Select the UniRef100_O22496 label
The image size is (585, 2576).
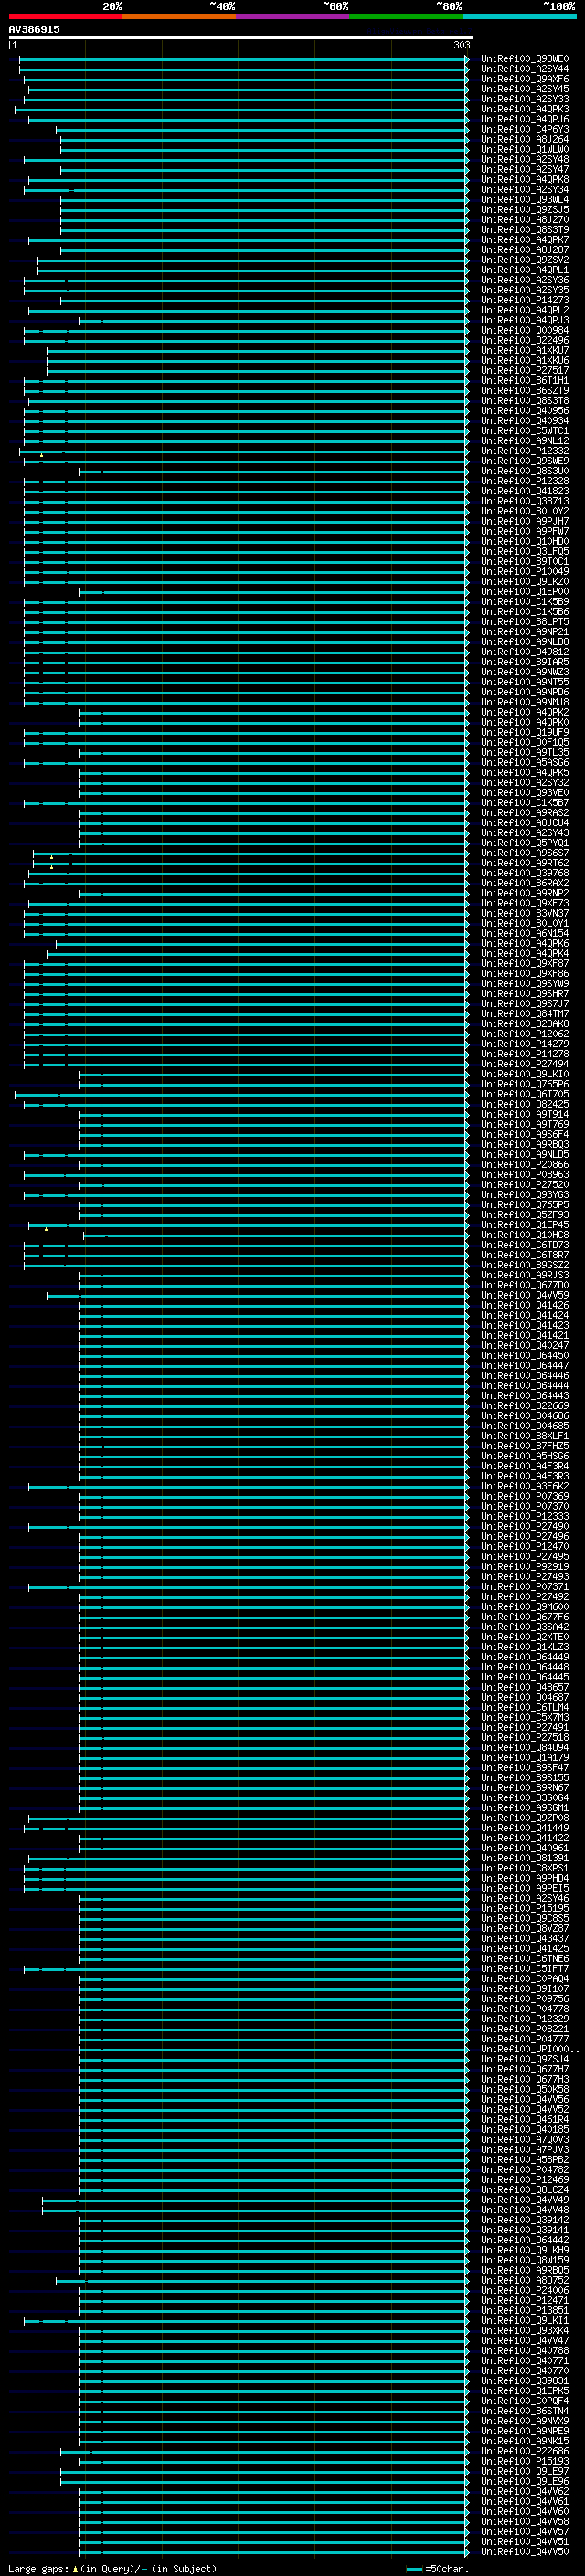pyautogui.click(x=524, y=340)
